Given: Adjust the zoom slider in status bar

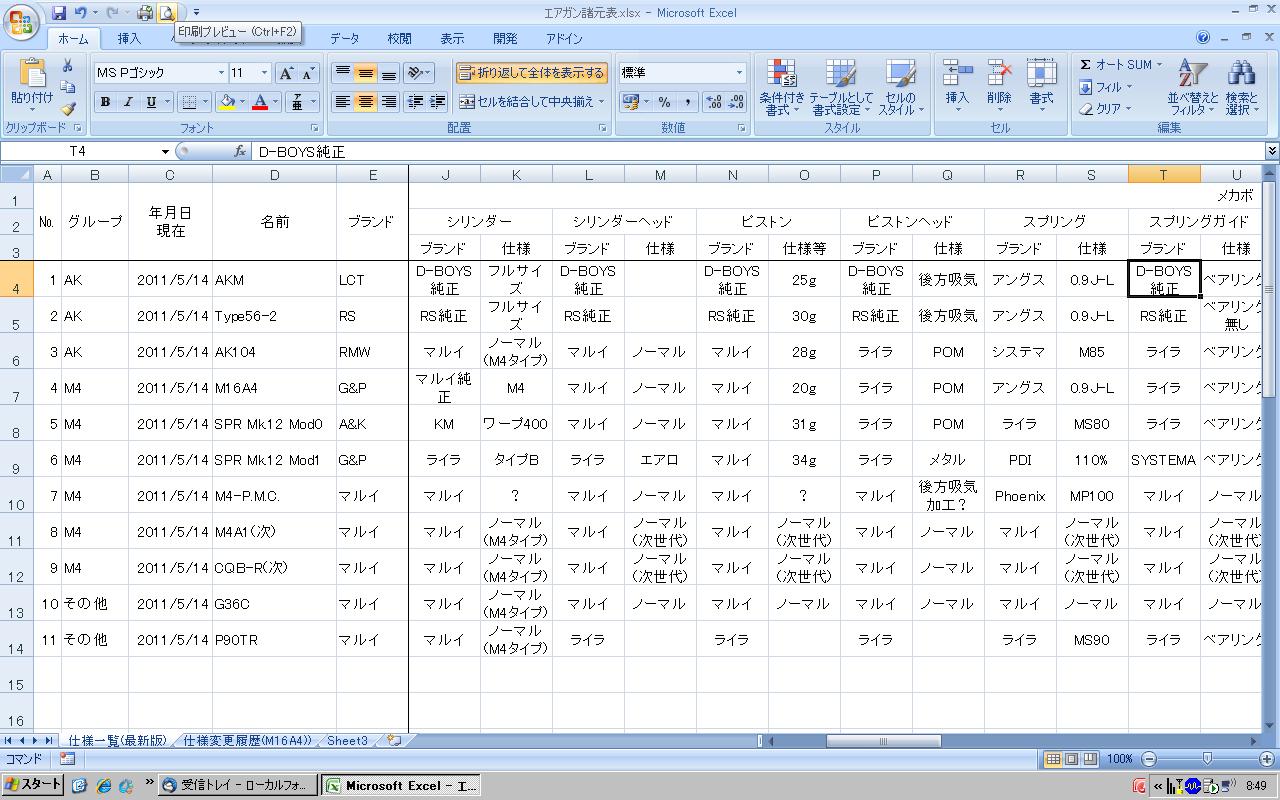Looking at the screenshot, I should tap(1207, 759).
